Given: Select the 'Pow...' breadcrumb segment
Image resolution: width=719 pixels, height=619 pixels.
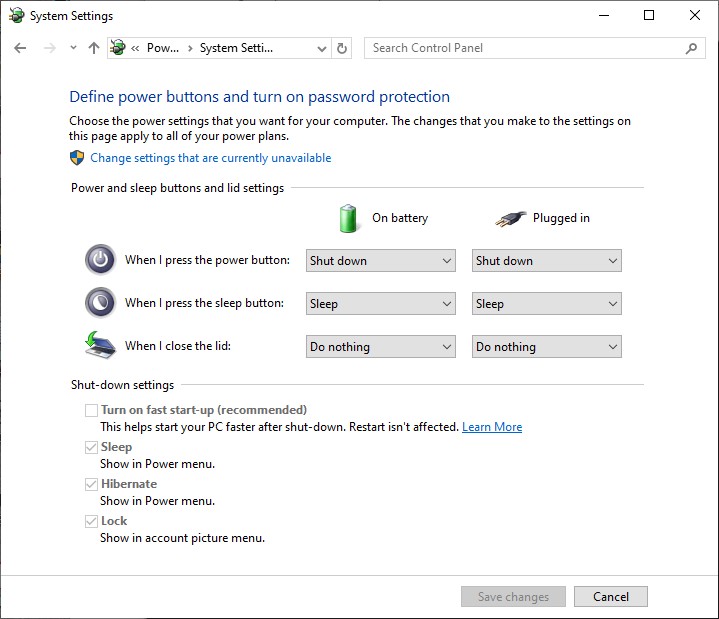Looking at the screenshot, I should click(163, 48).
